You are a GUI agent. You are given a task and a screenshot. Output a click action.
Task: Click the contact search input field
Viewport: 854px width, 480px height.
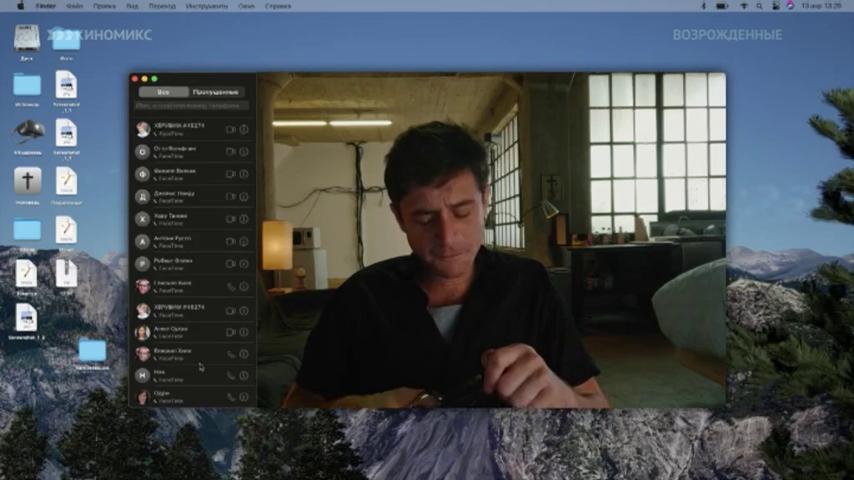coord(192,106)
